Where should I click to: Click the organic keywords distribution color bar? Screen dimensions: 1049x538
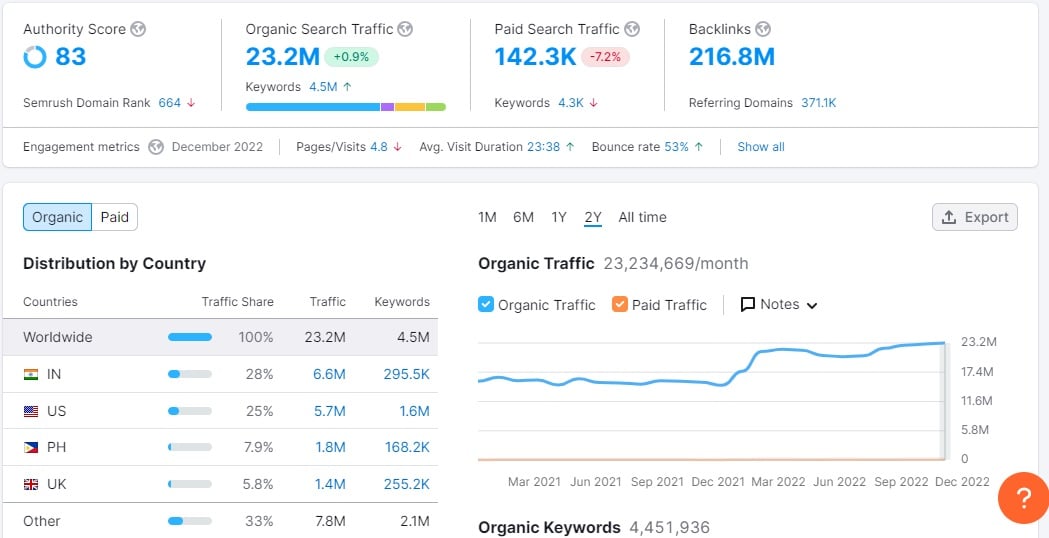pyautogui.click(x=345, y=106)
